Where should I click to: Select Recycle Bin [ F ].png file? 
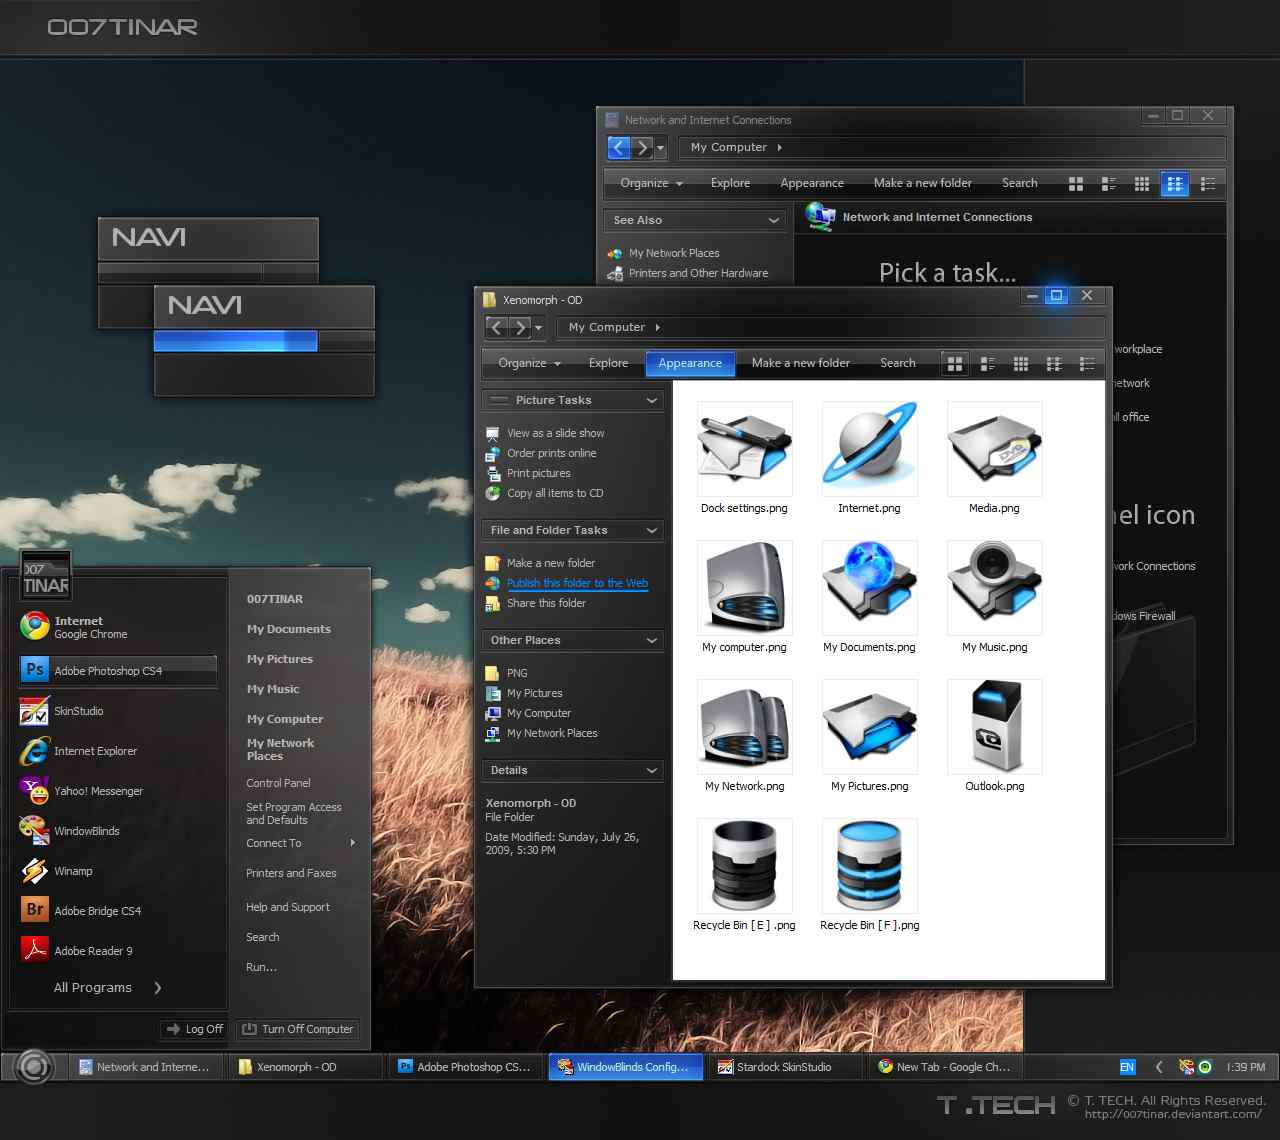(x=869, y=866)
